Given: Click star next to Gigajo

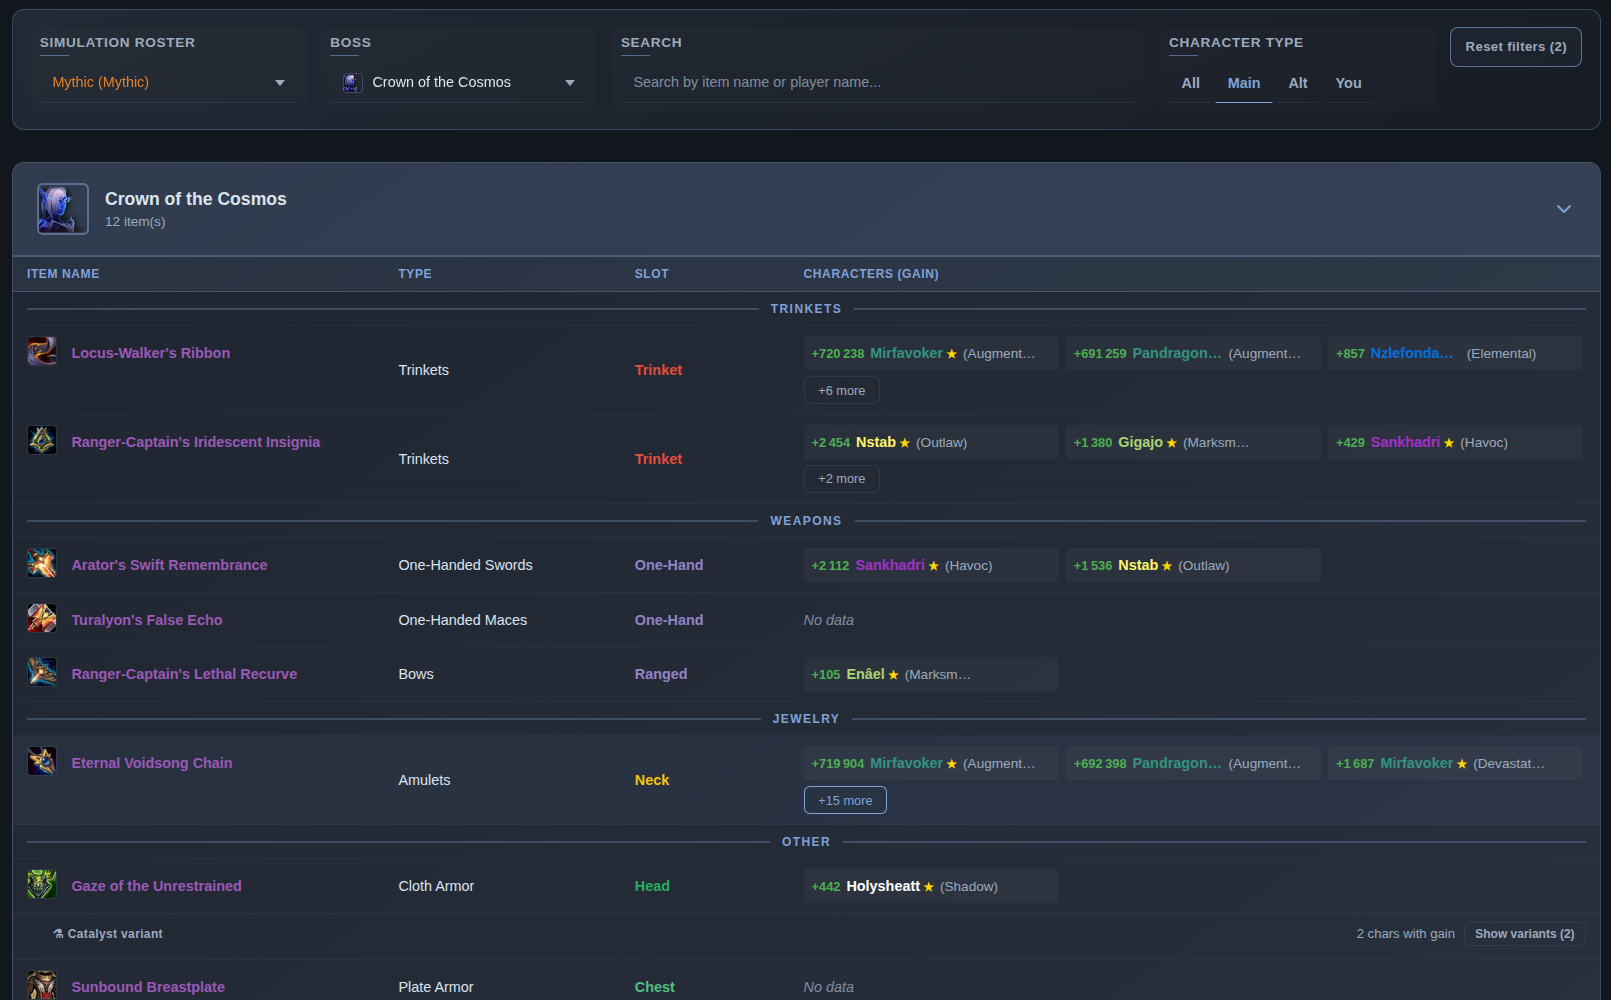Looking at the screenshot, I should [1172, 443].
